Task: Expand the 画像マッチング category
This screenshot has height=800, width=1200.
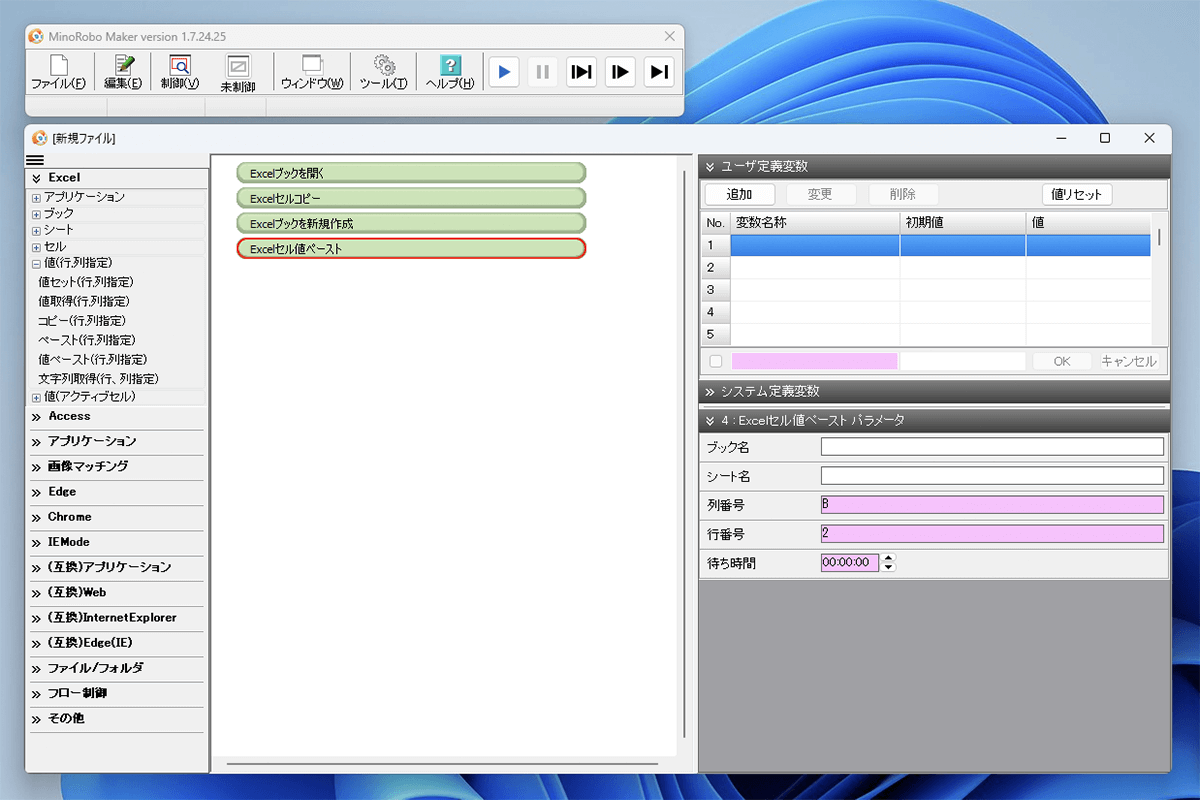Action: 36,467
